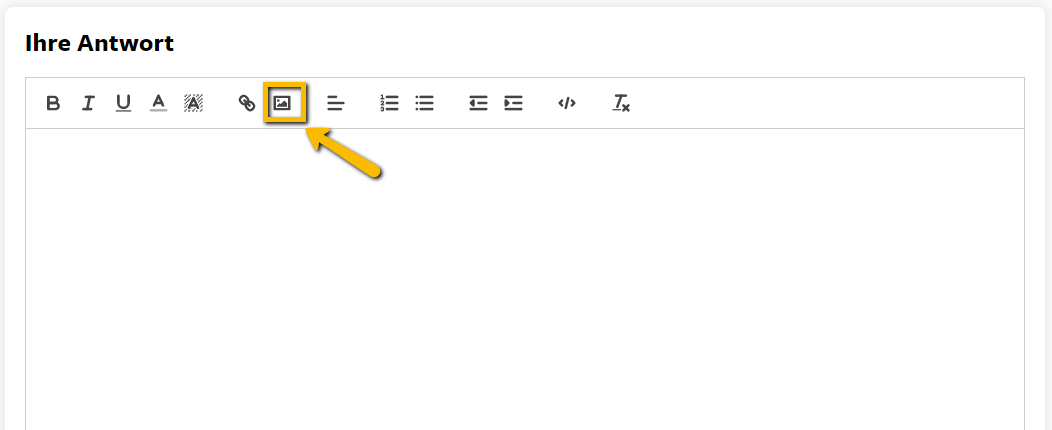Screen dimensions: 1052x430
Task: Toggle bold formatting in the editor toolbar
Action: 53,103
